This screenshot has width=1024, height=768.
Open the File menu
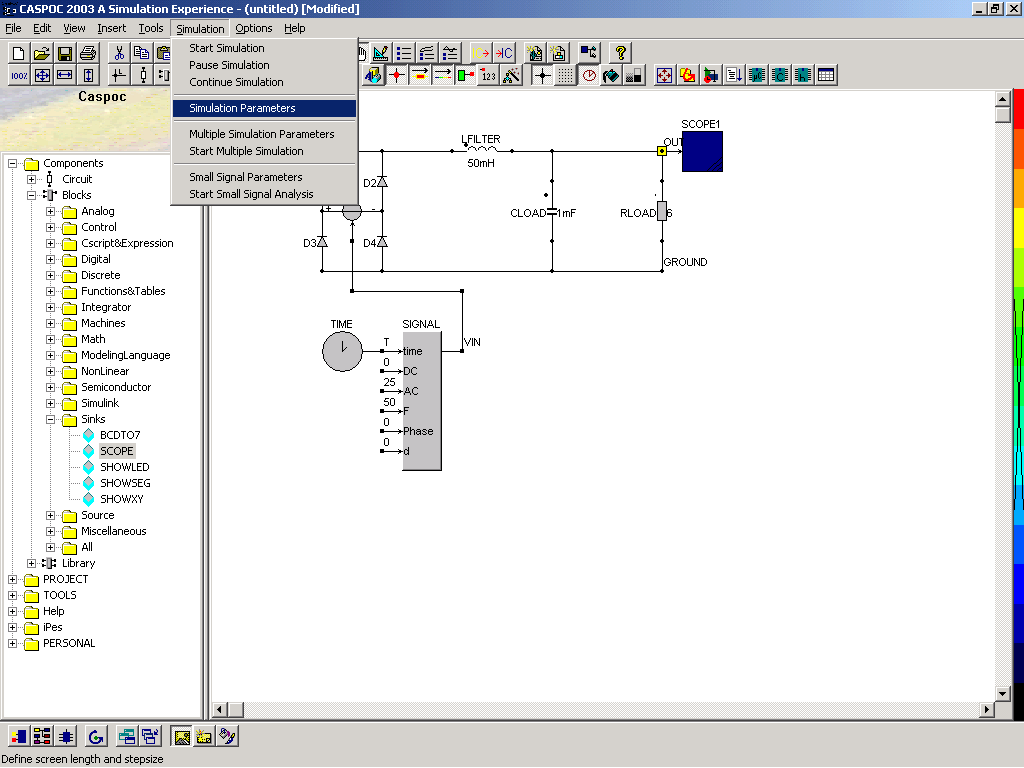point(13,28)
